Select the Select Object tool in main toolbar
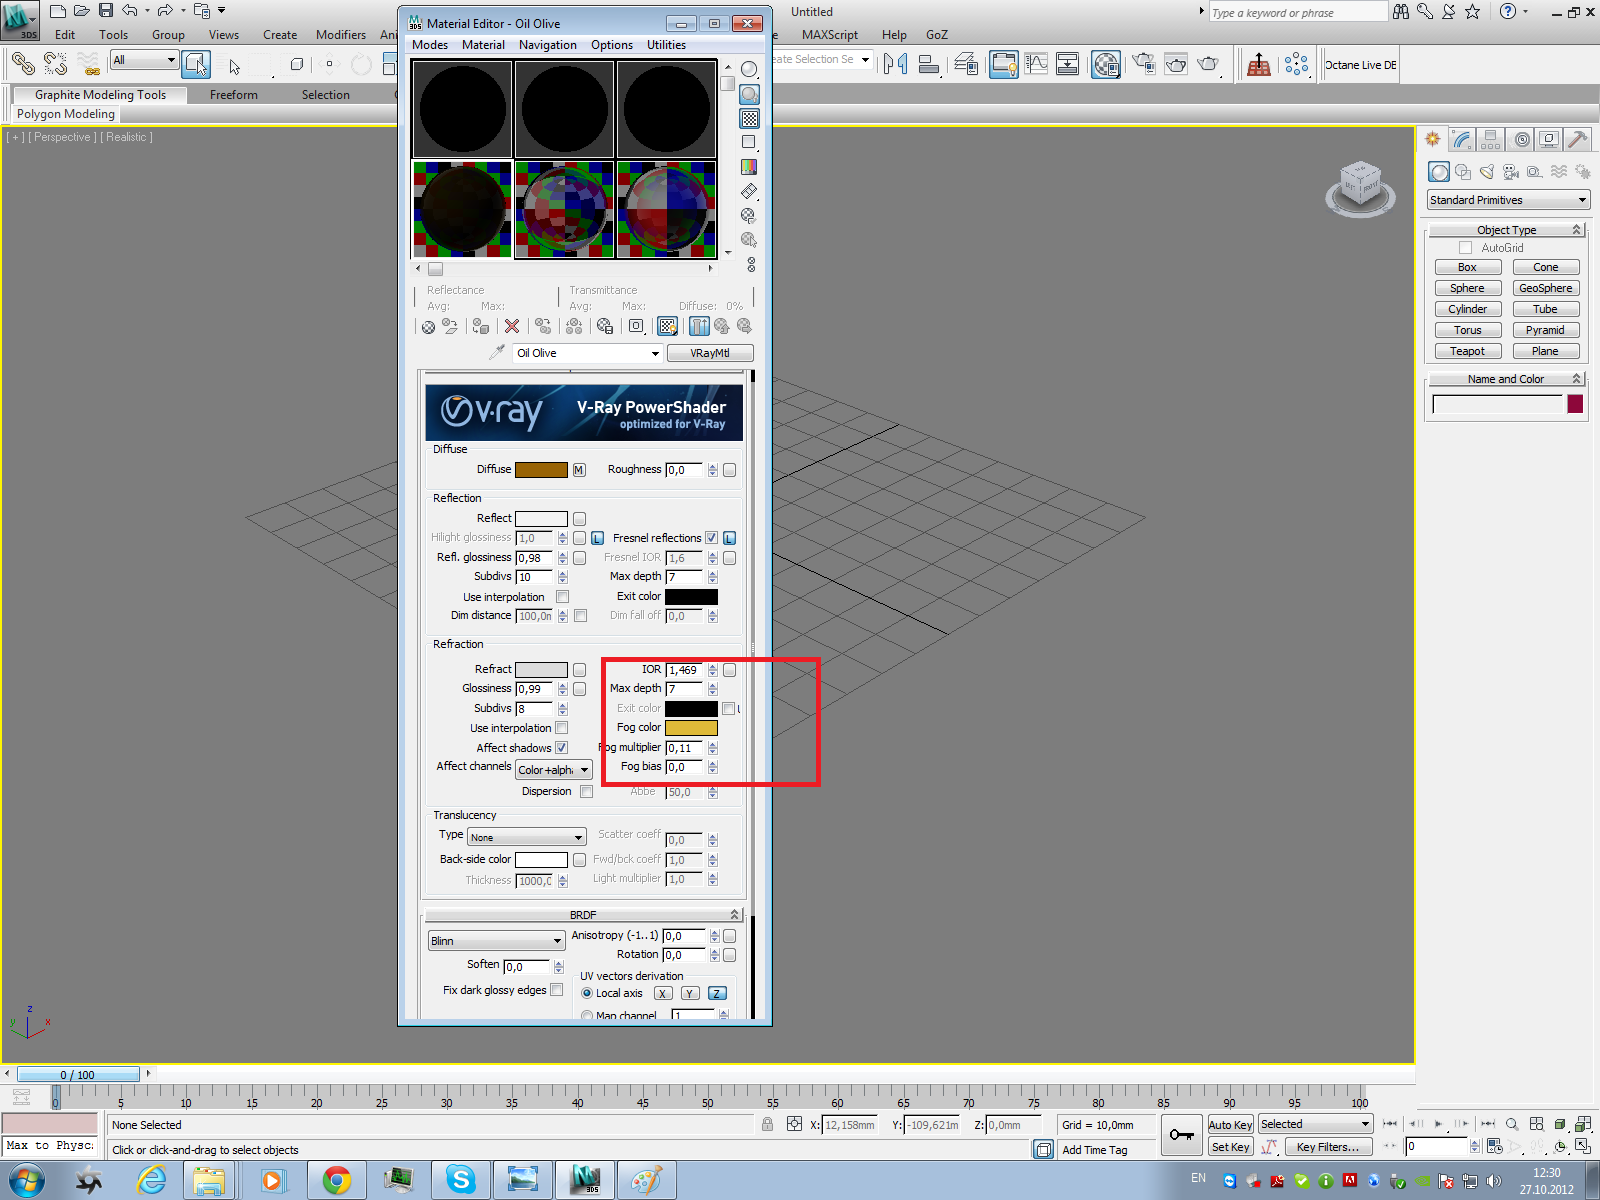The image size is (1600, 1200). tap(196, 65)
